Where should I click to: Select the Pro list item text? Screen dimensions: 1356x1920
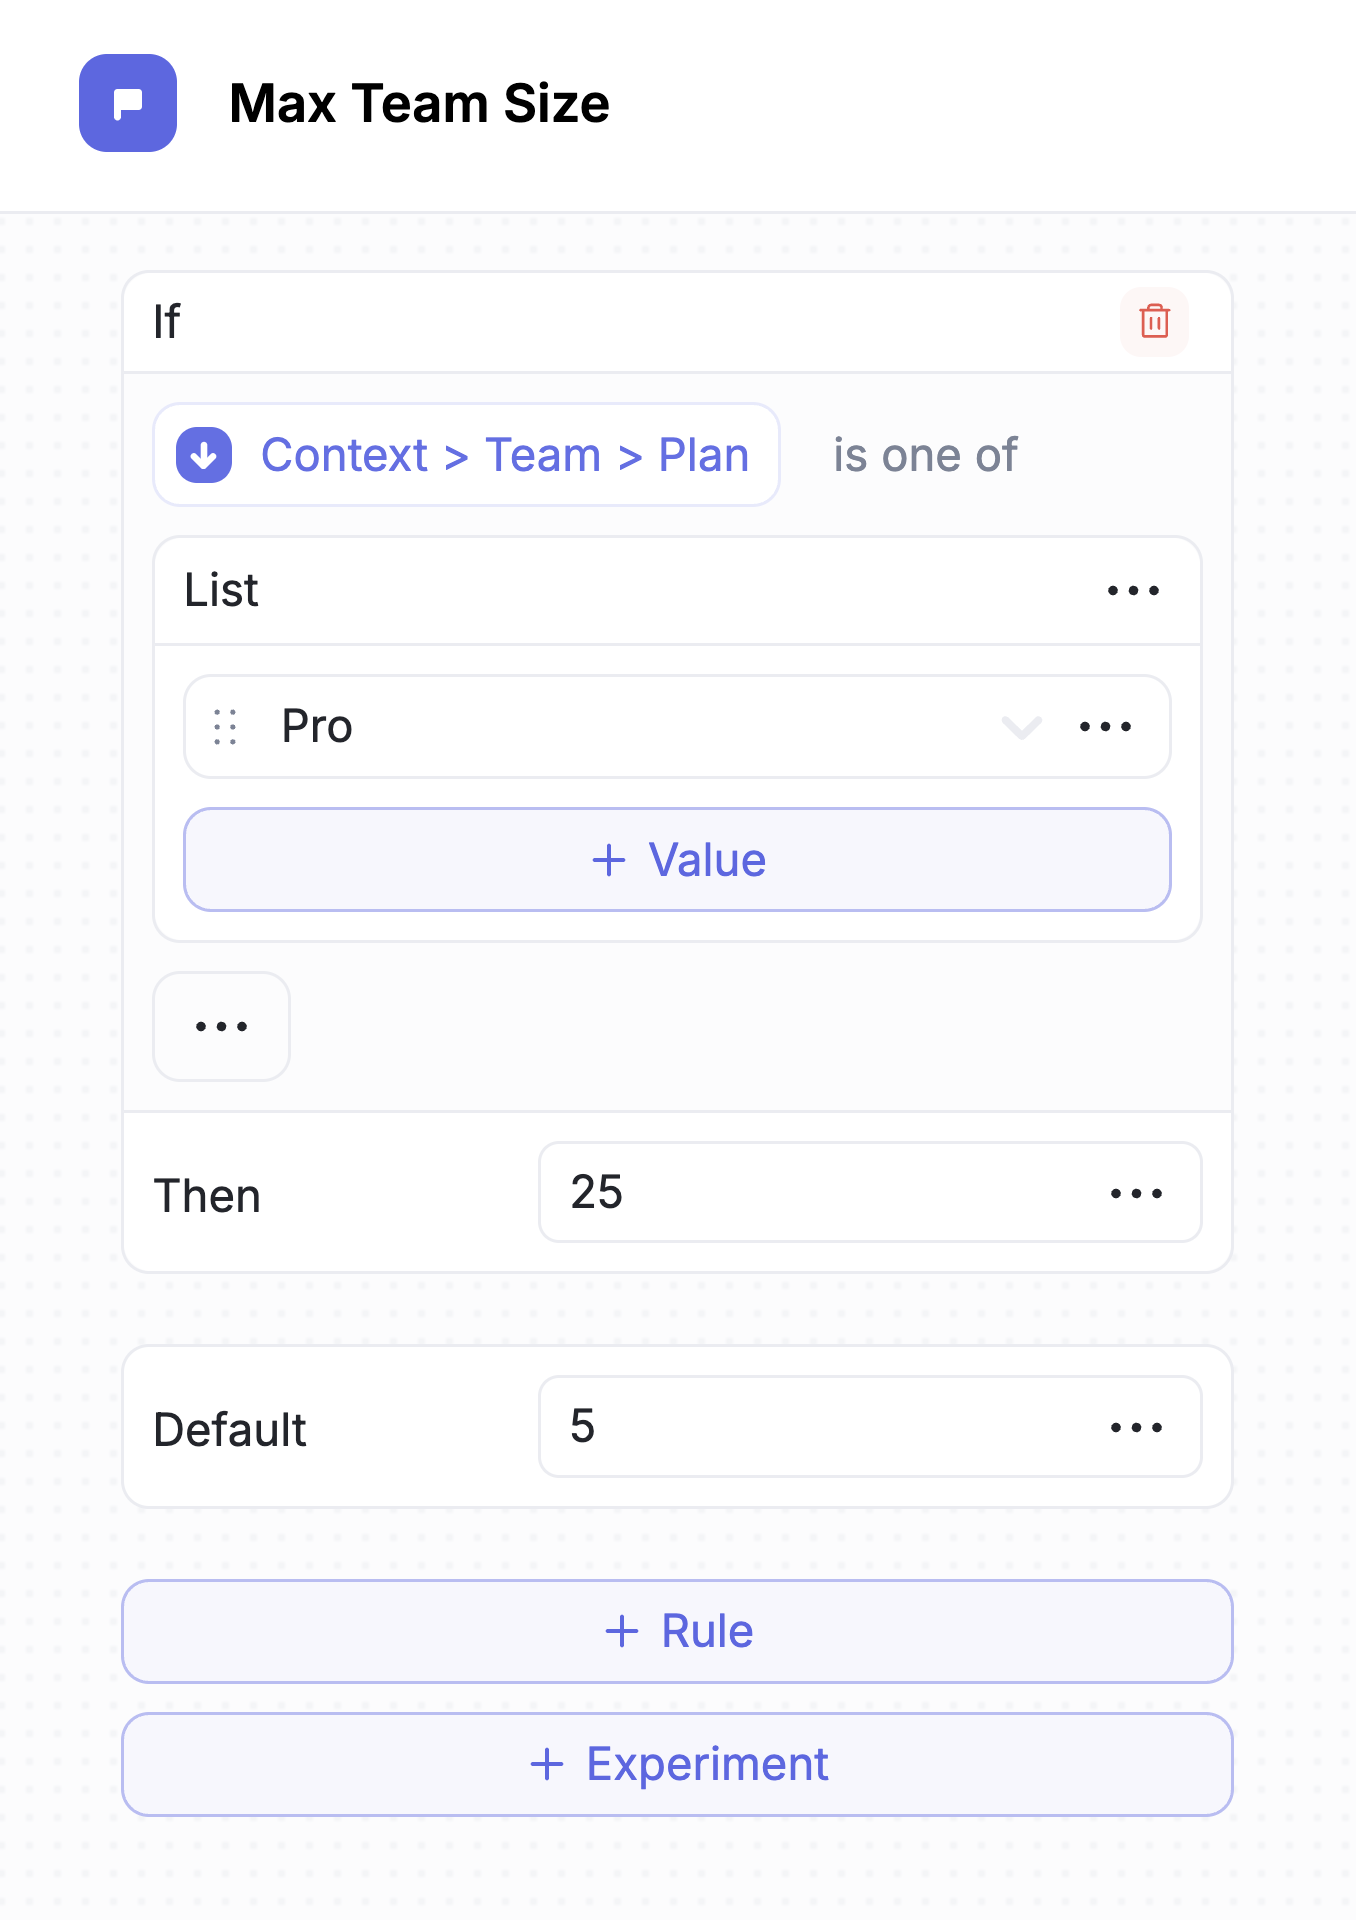317,727
